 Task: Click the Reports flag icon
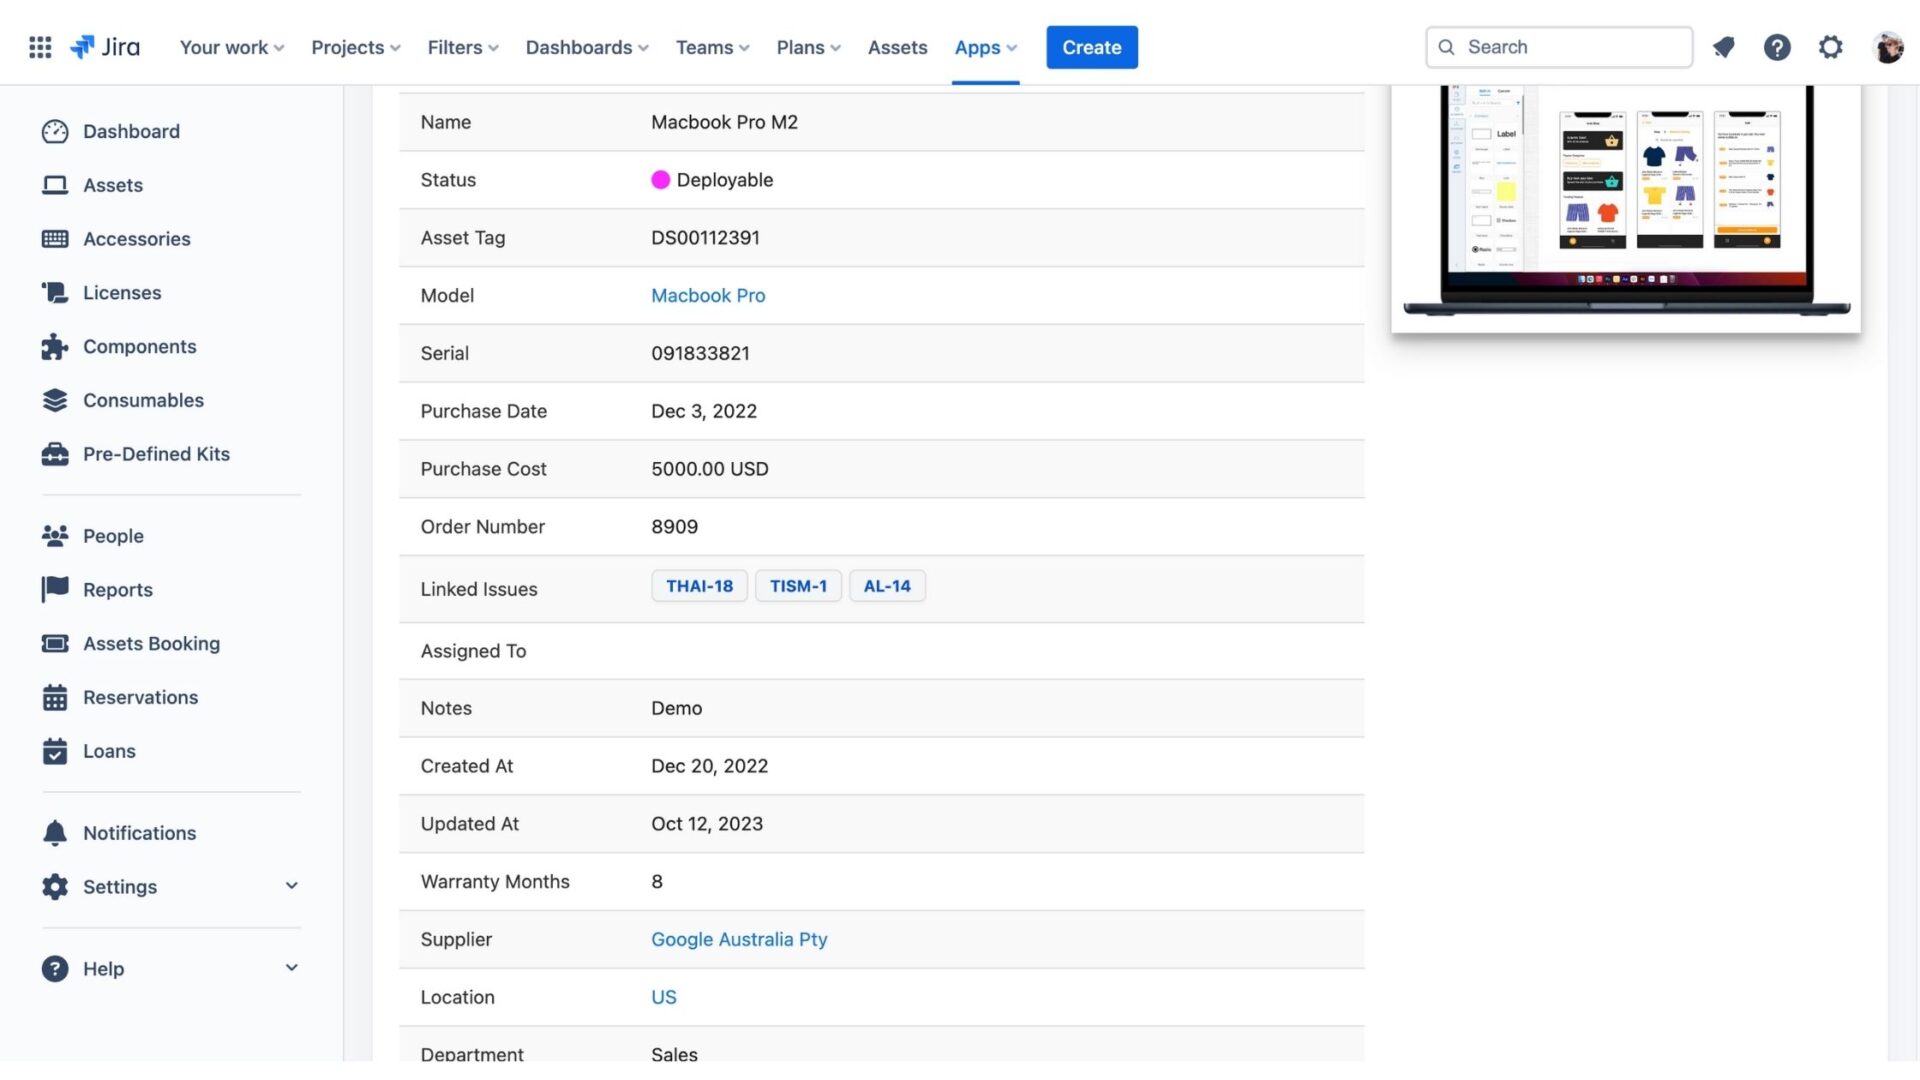(x=55, y=590)
